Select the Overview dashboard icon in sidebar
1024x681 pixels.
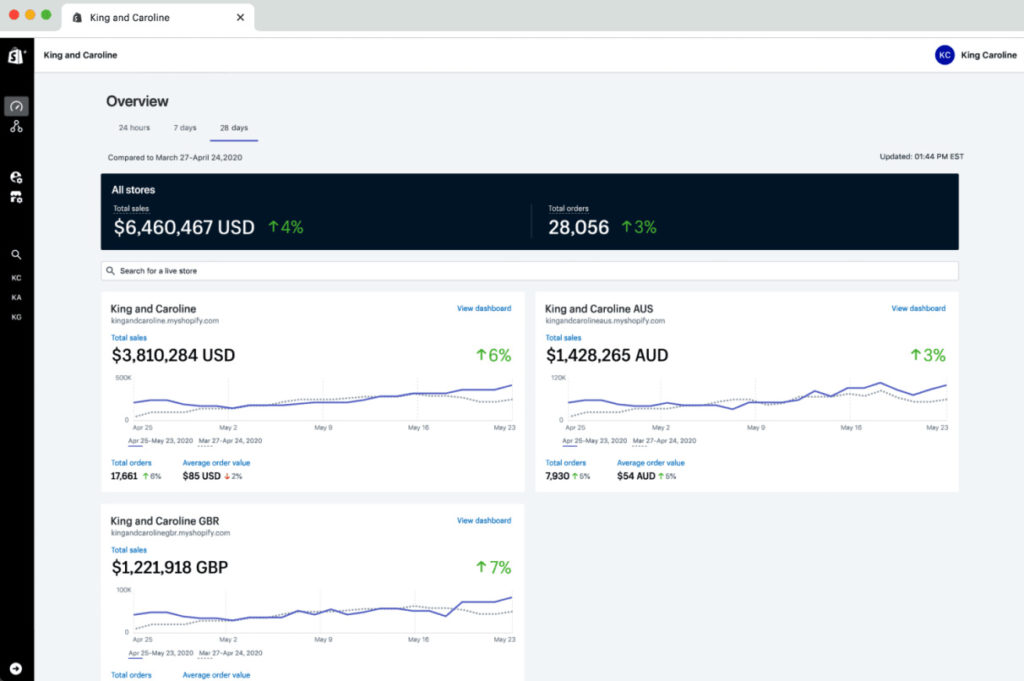coord(16,105)
